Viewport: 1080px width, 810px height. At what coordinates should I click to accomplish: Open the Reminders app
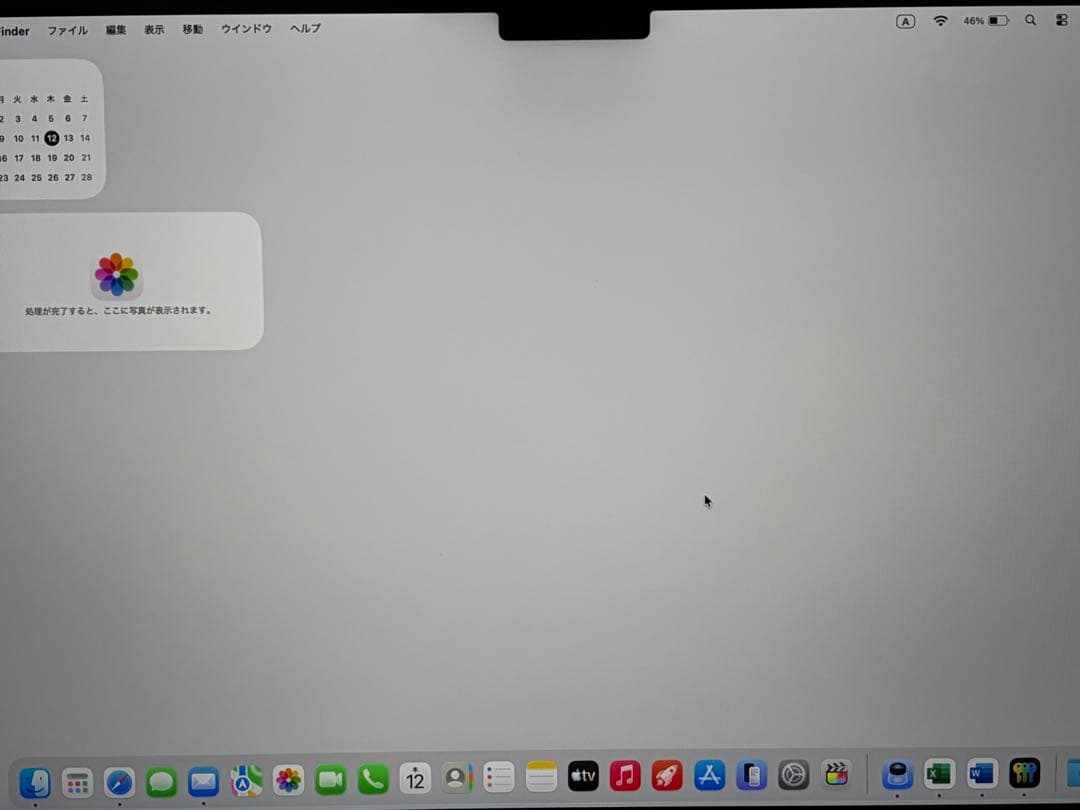[499, 777]
